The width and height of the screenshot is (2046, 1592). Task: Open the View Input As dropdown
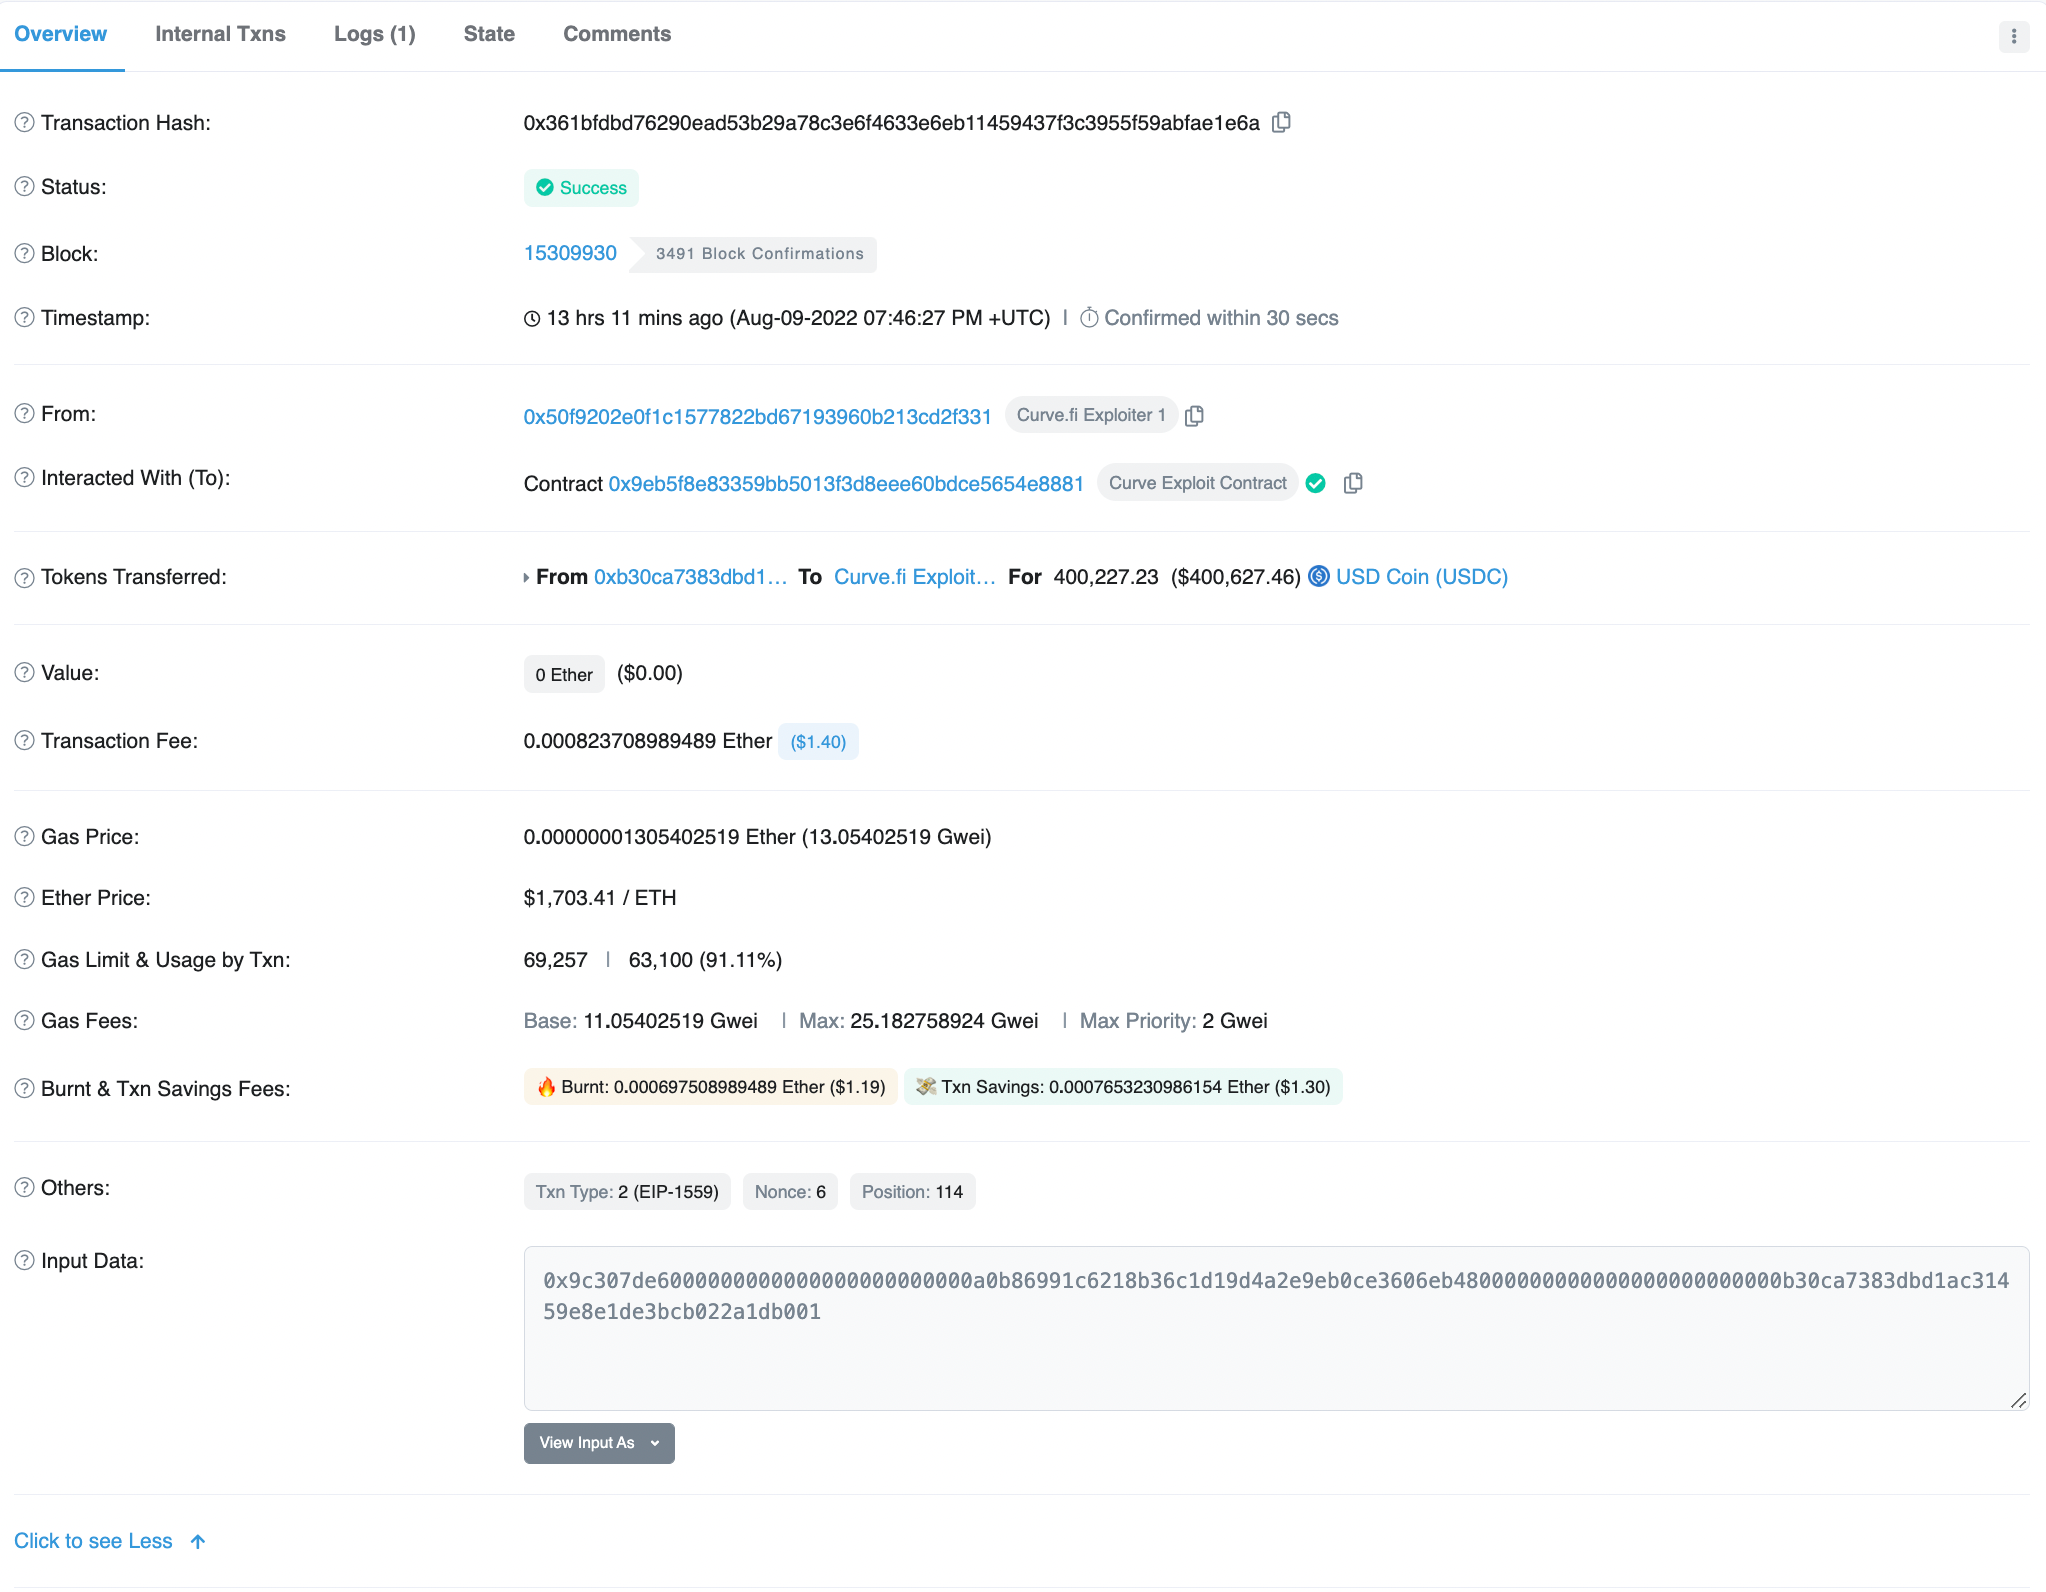(x=598, y=1443)
